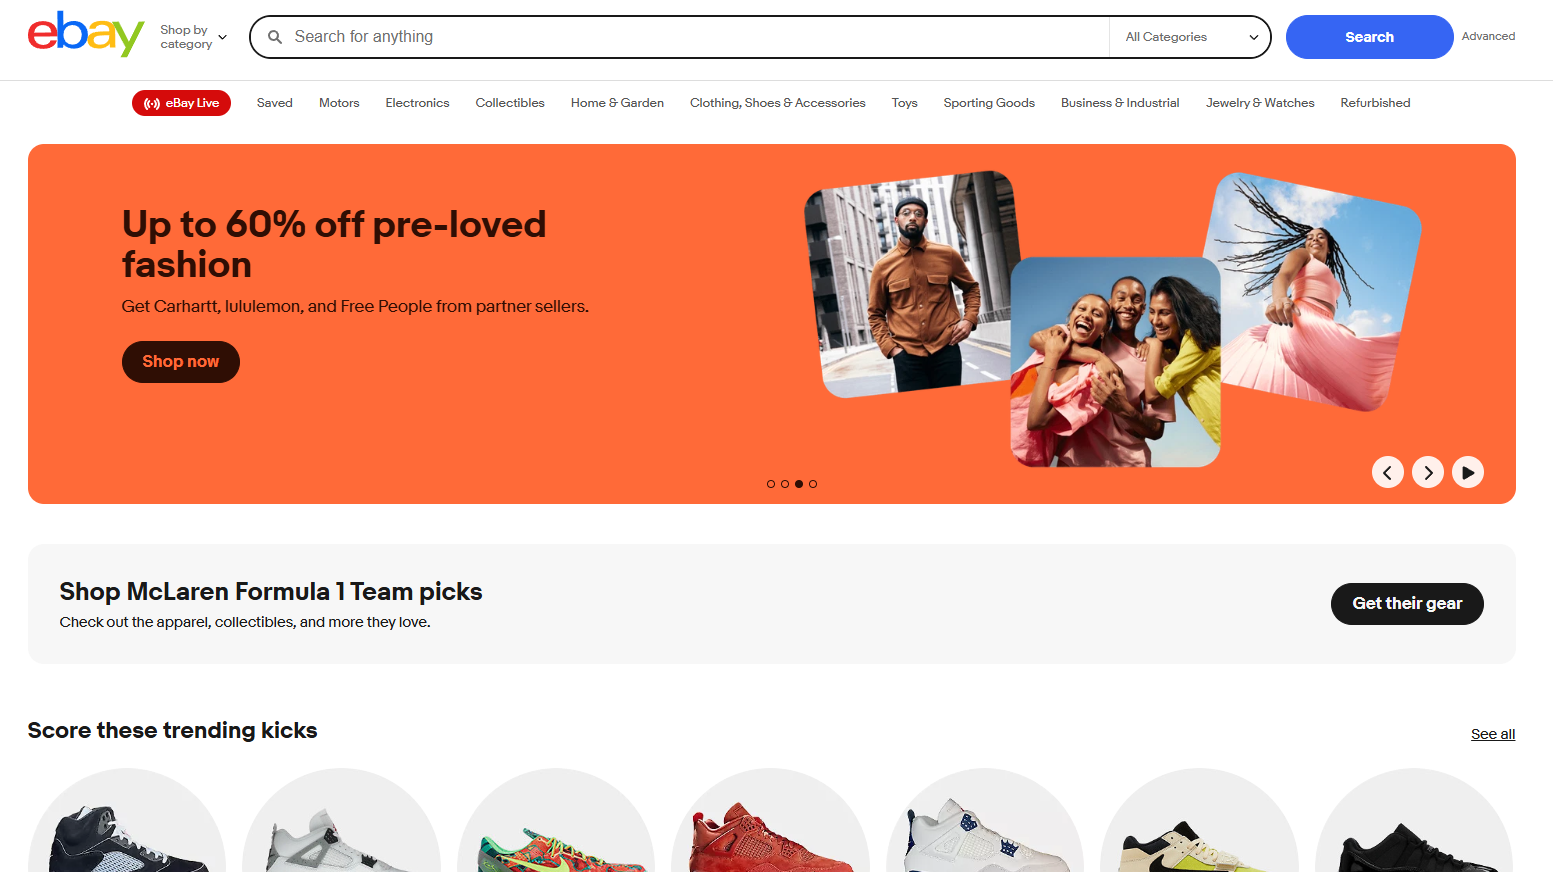Open eBay Live with broadcast icon

click(x=181, y=103)
